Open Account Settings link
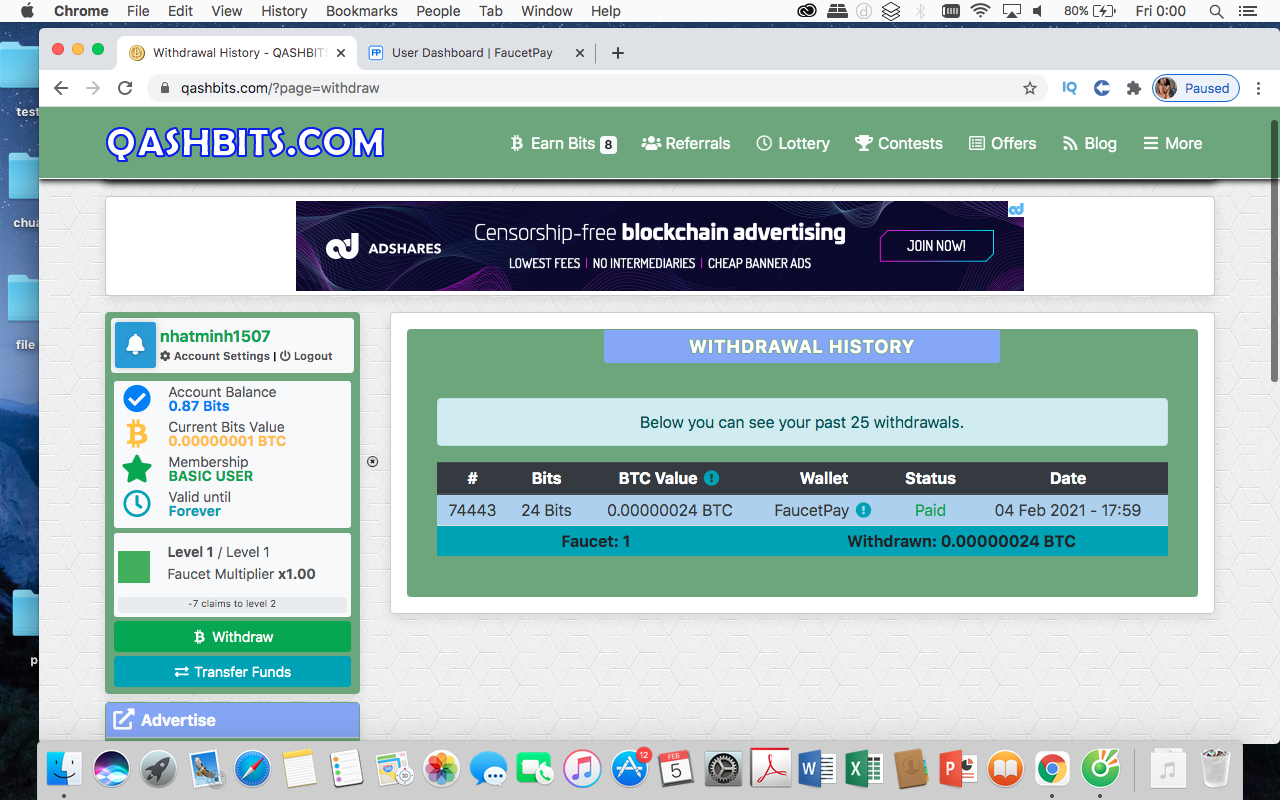The image size is (1280, 800). point(215,356)
